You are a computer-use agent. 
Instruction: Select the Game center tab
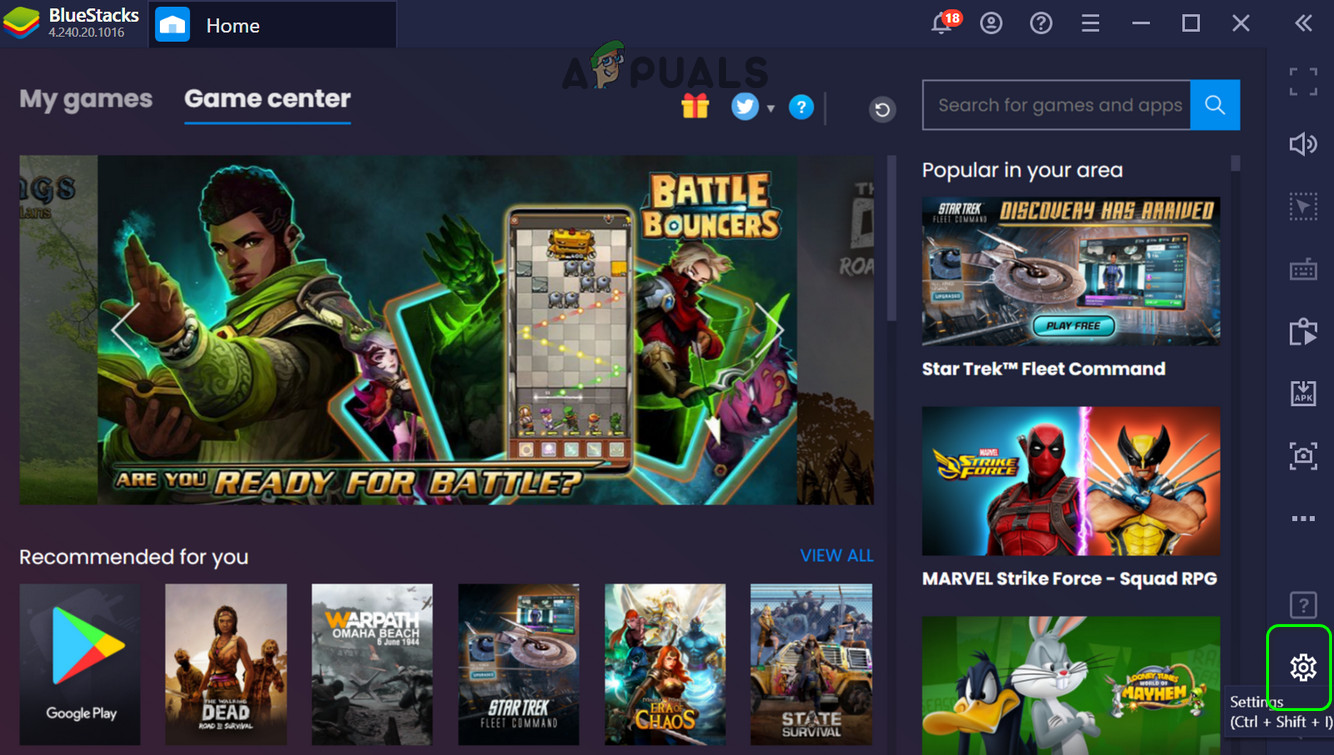(x=267, y=98)
